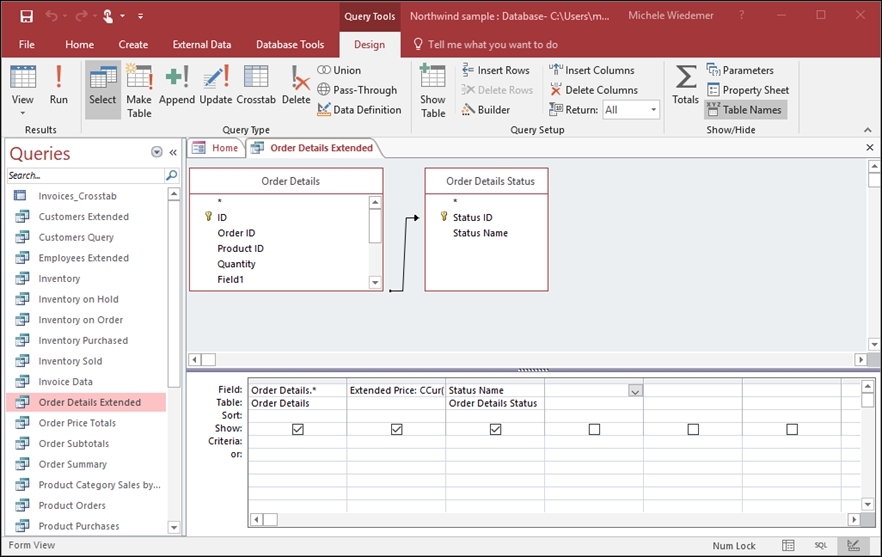Choose the Make Table query type
Viewport: 882px width, 557px height.
[139, 91]
